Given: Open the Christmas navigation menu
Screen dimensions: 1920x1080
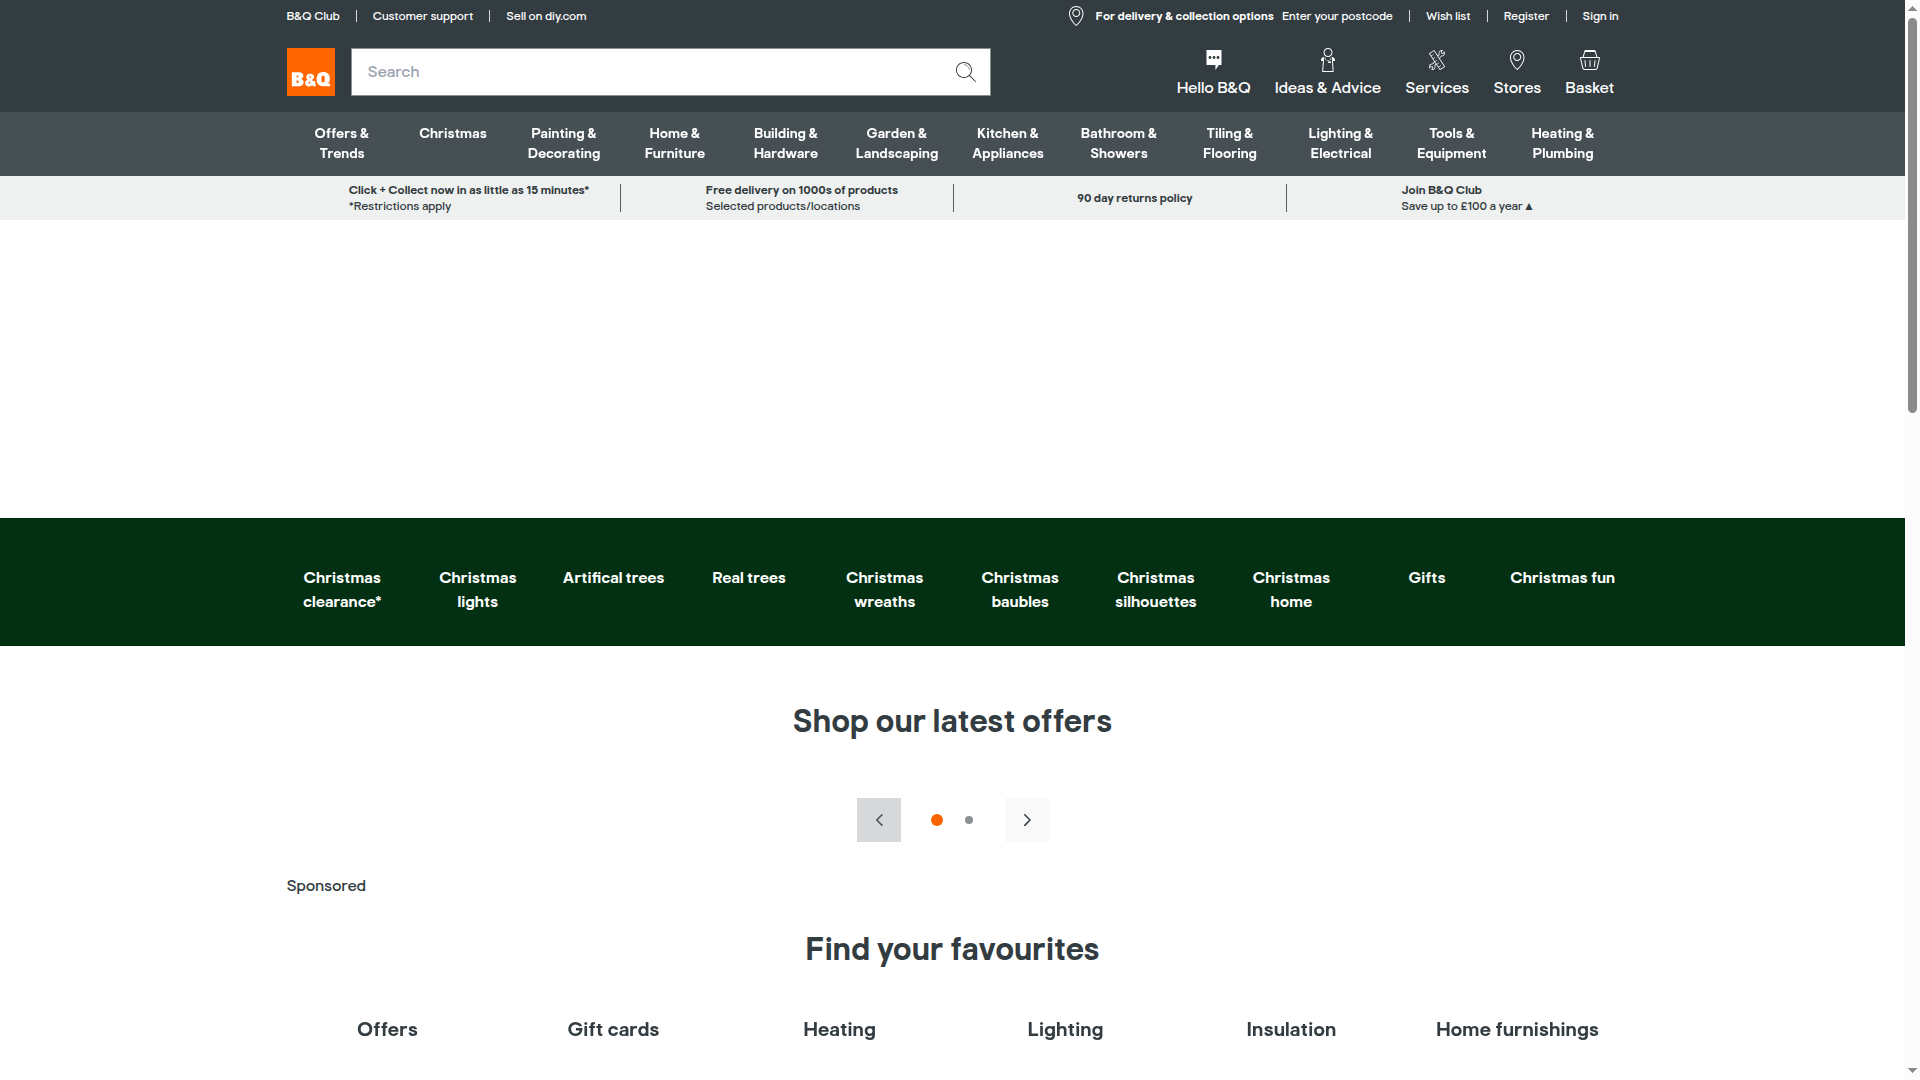Looking at the screenshot, I should point(452,133).
